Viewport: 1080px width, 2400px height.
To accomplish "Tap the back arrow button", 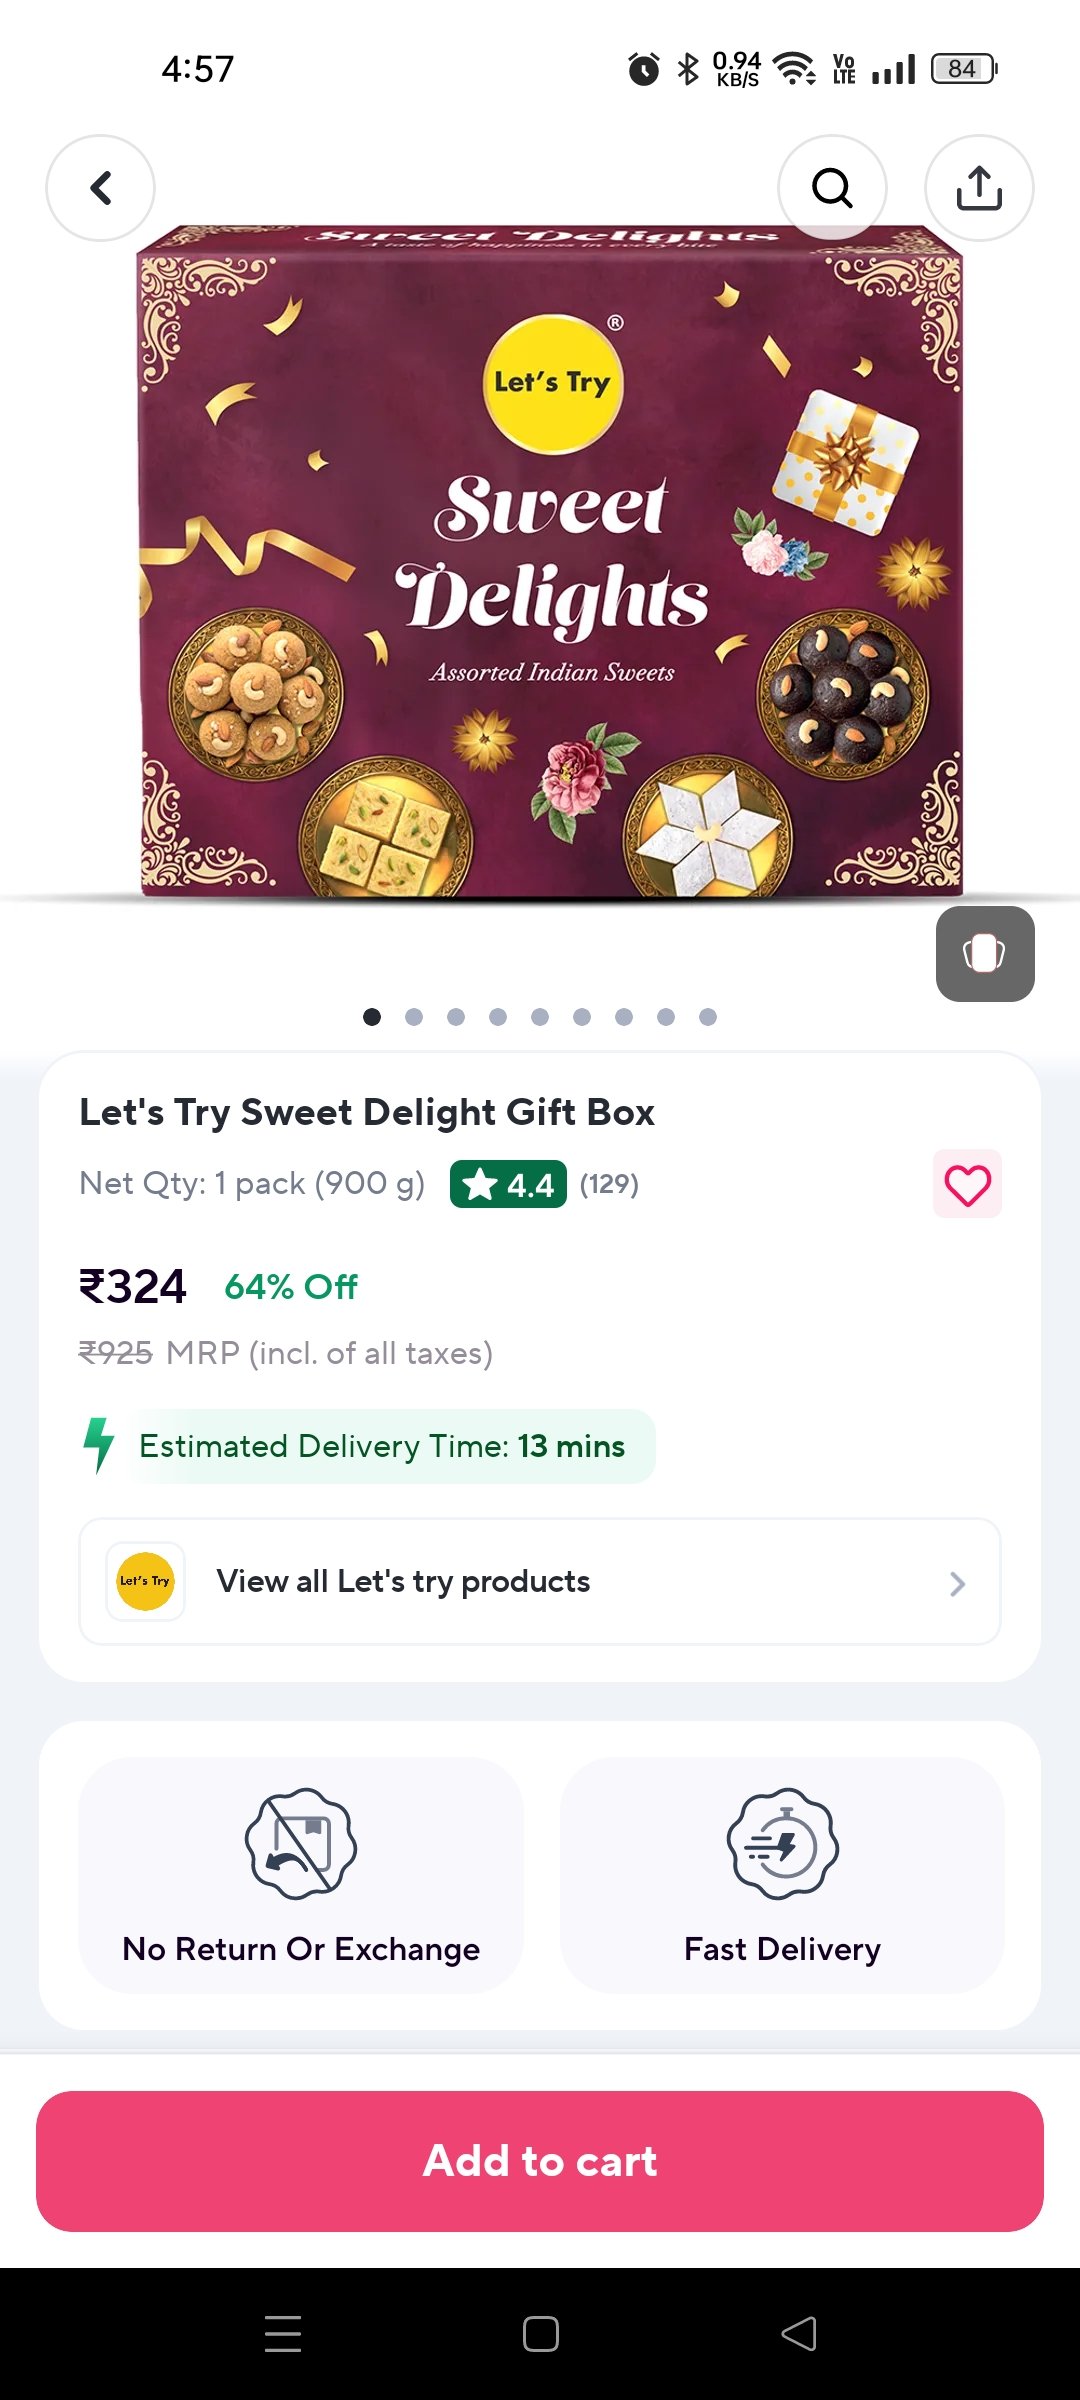I will (100, 188).
